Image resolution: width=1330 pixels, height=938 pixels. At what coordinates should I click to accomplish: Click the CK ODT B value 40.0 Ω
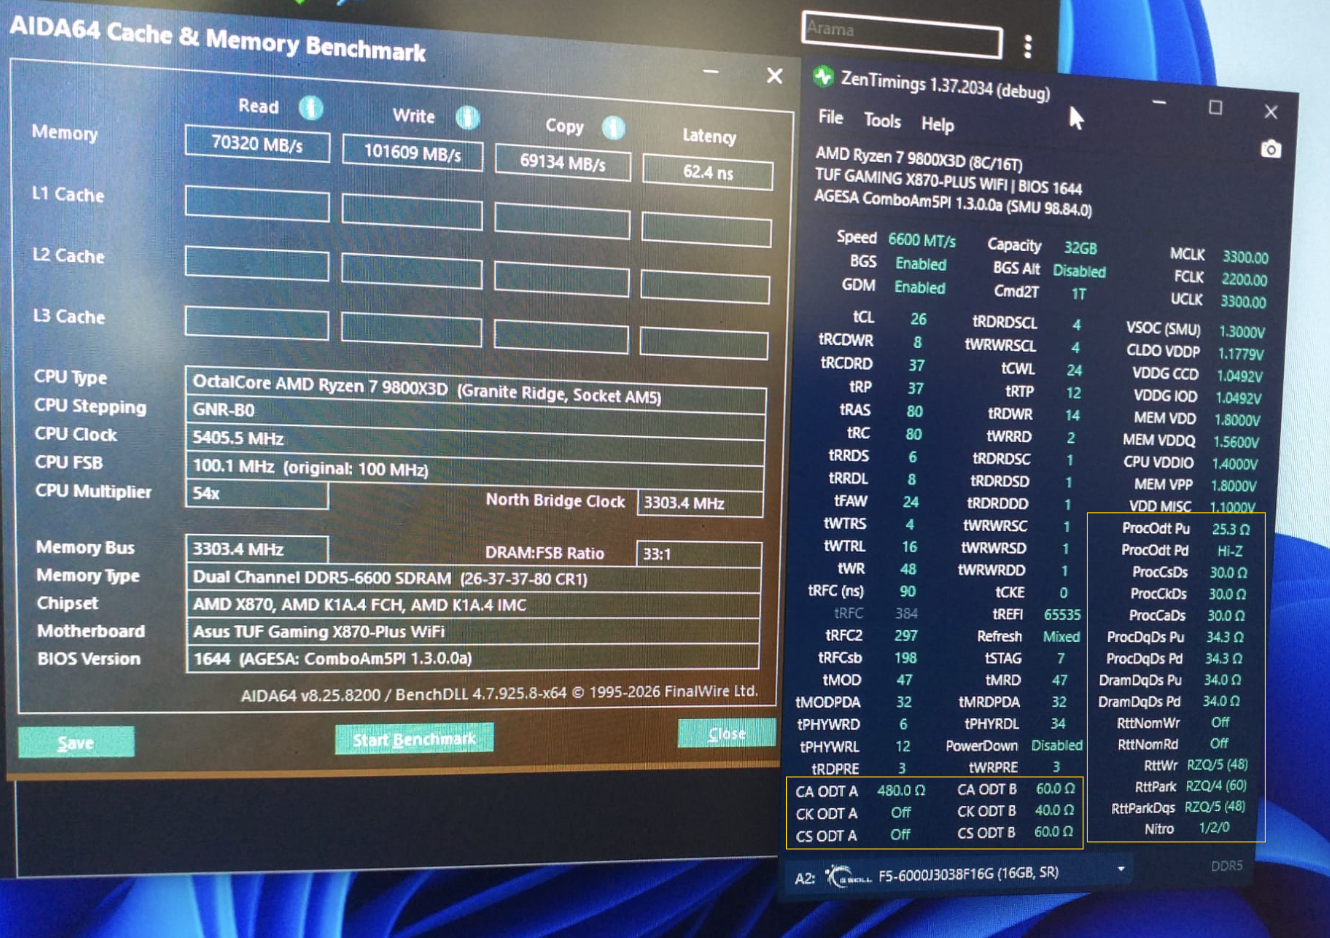click(x=1055, y=811)
